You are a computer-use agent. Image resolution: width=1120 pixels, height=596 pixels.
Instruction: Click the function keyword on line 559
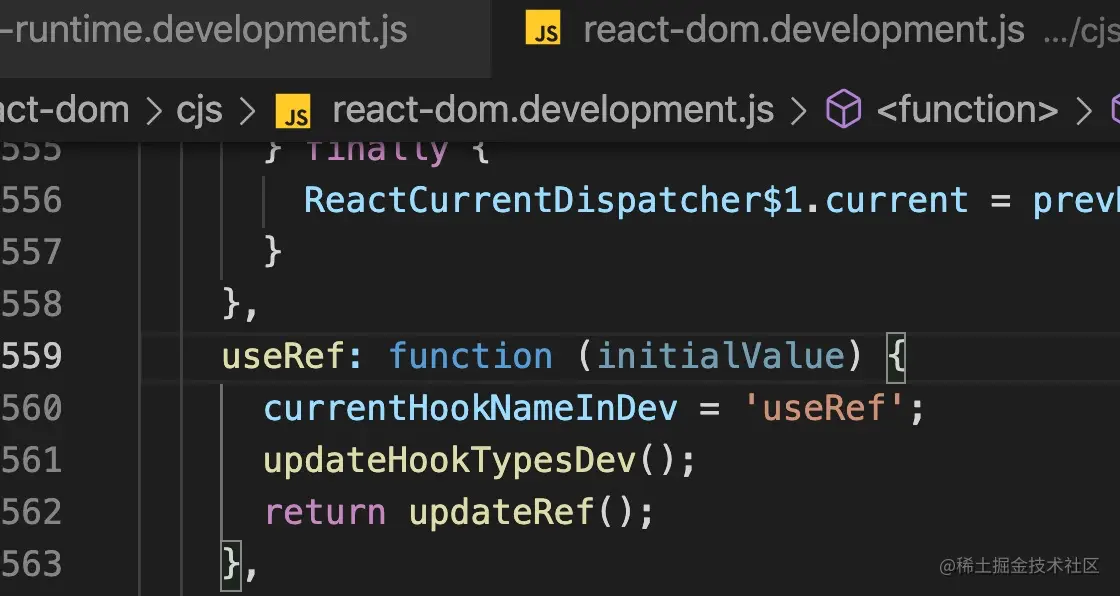(x=471, y=357)
